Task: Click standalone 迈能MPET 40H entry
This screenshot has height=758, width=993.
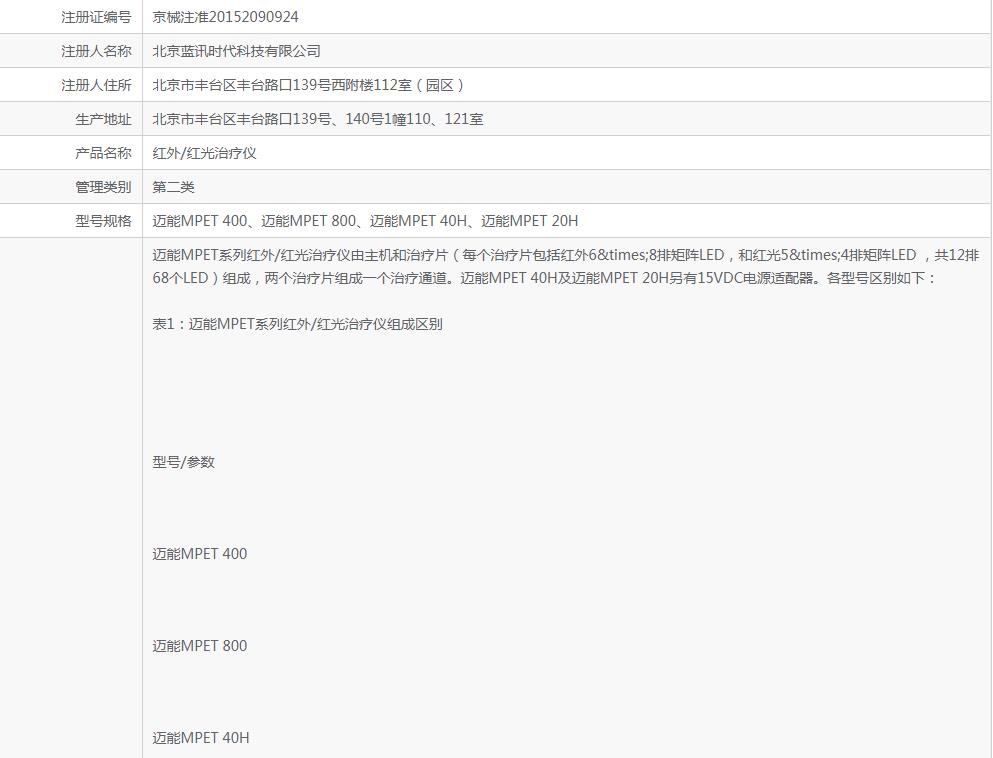Action: point(201,738)
